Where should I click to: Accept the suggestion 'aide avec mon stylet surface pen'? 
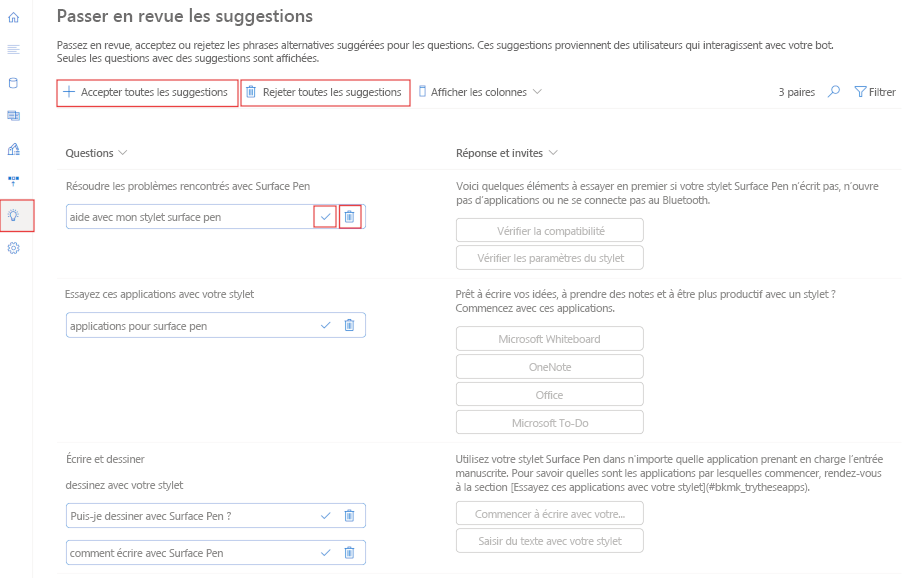[324, 215]
